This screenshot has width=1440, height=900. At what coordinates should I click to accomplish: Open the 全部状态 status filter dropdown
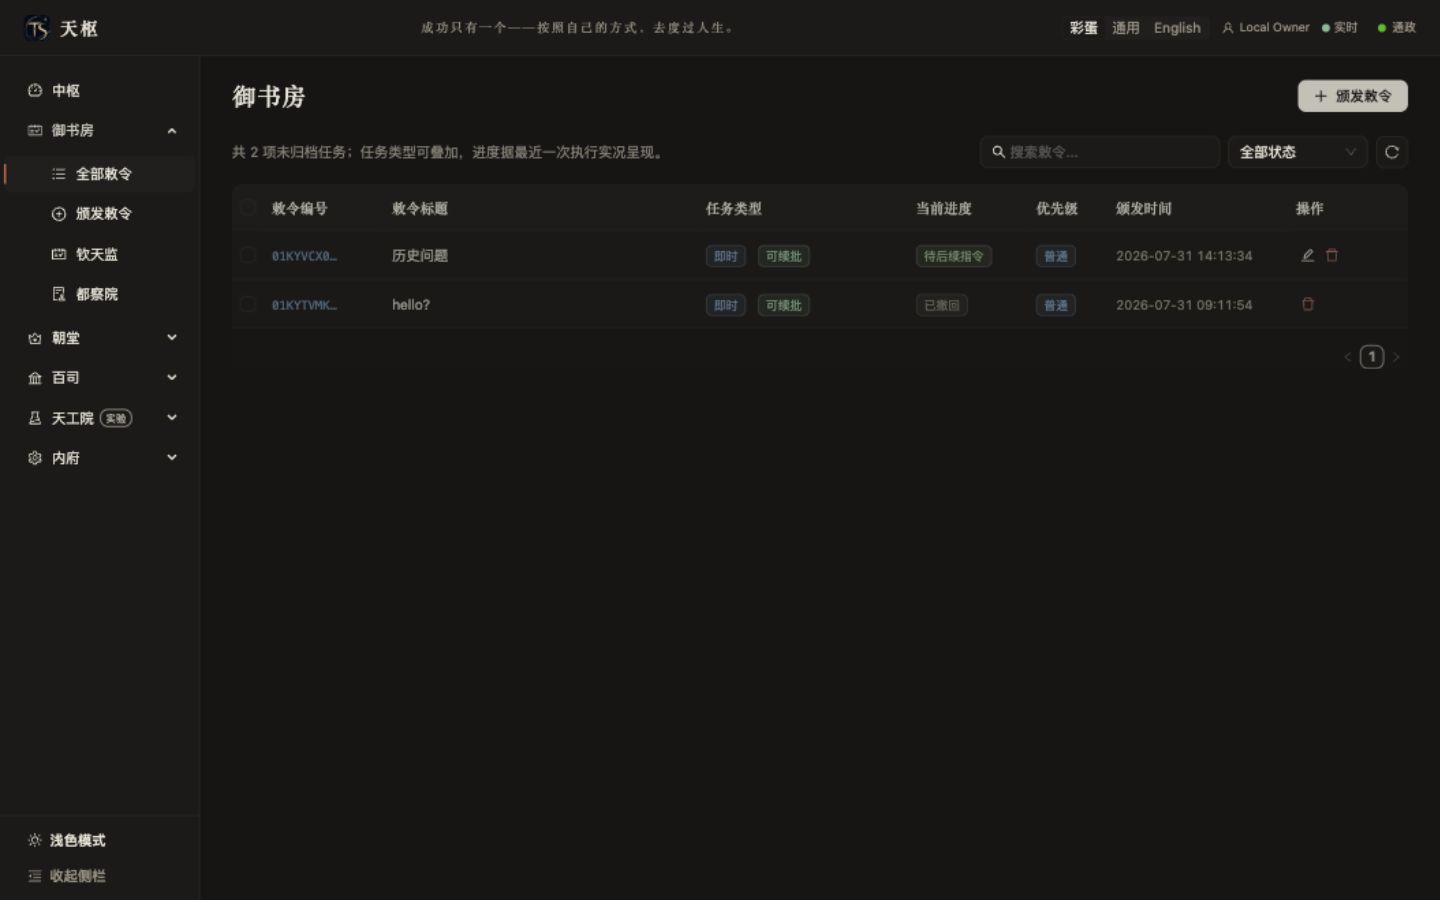coord(1297,152)
